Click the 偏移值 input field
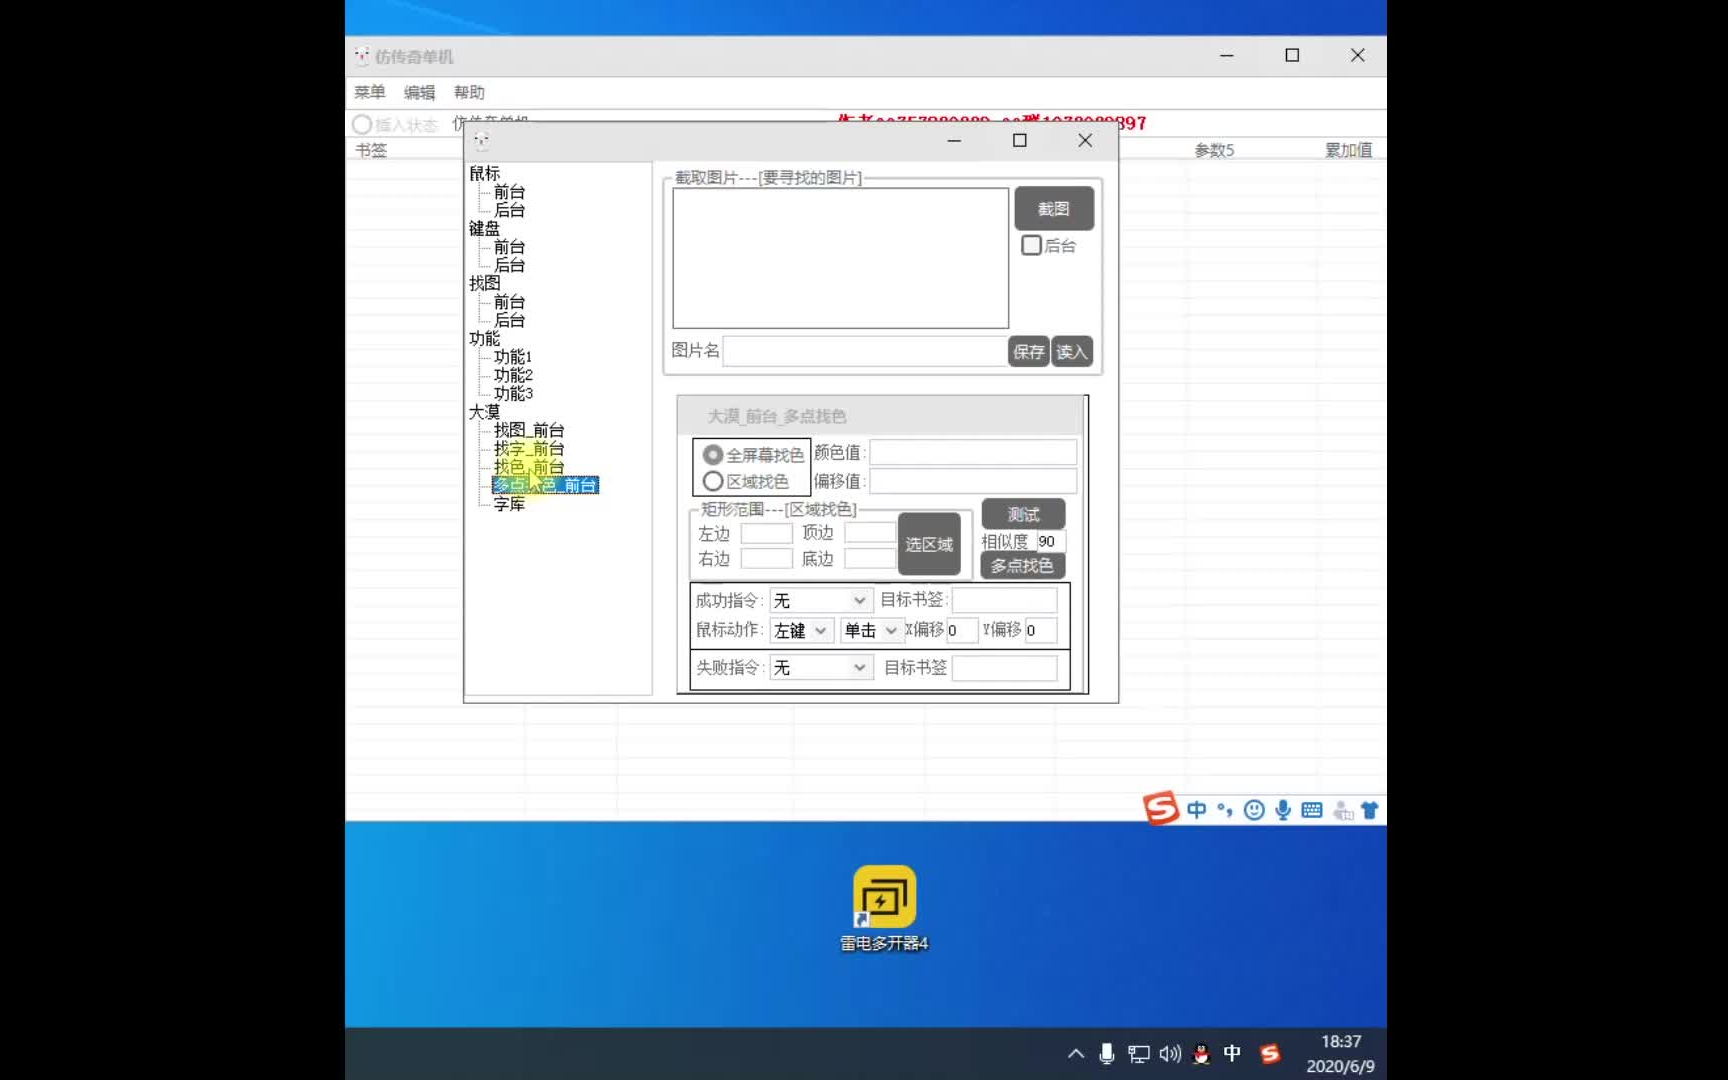The image size is (1728, 1080). [973, 481]
